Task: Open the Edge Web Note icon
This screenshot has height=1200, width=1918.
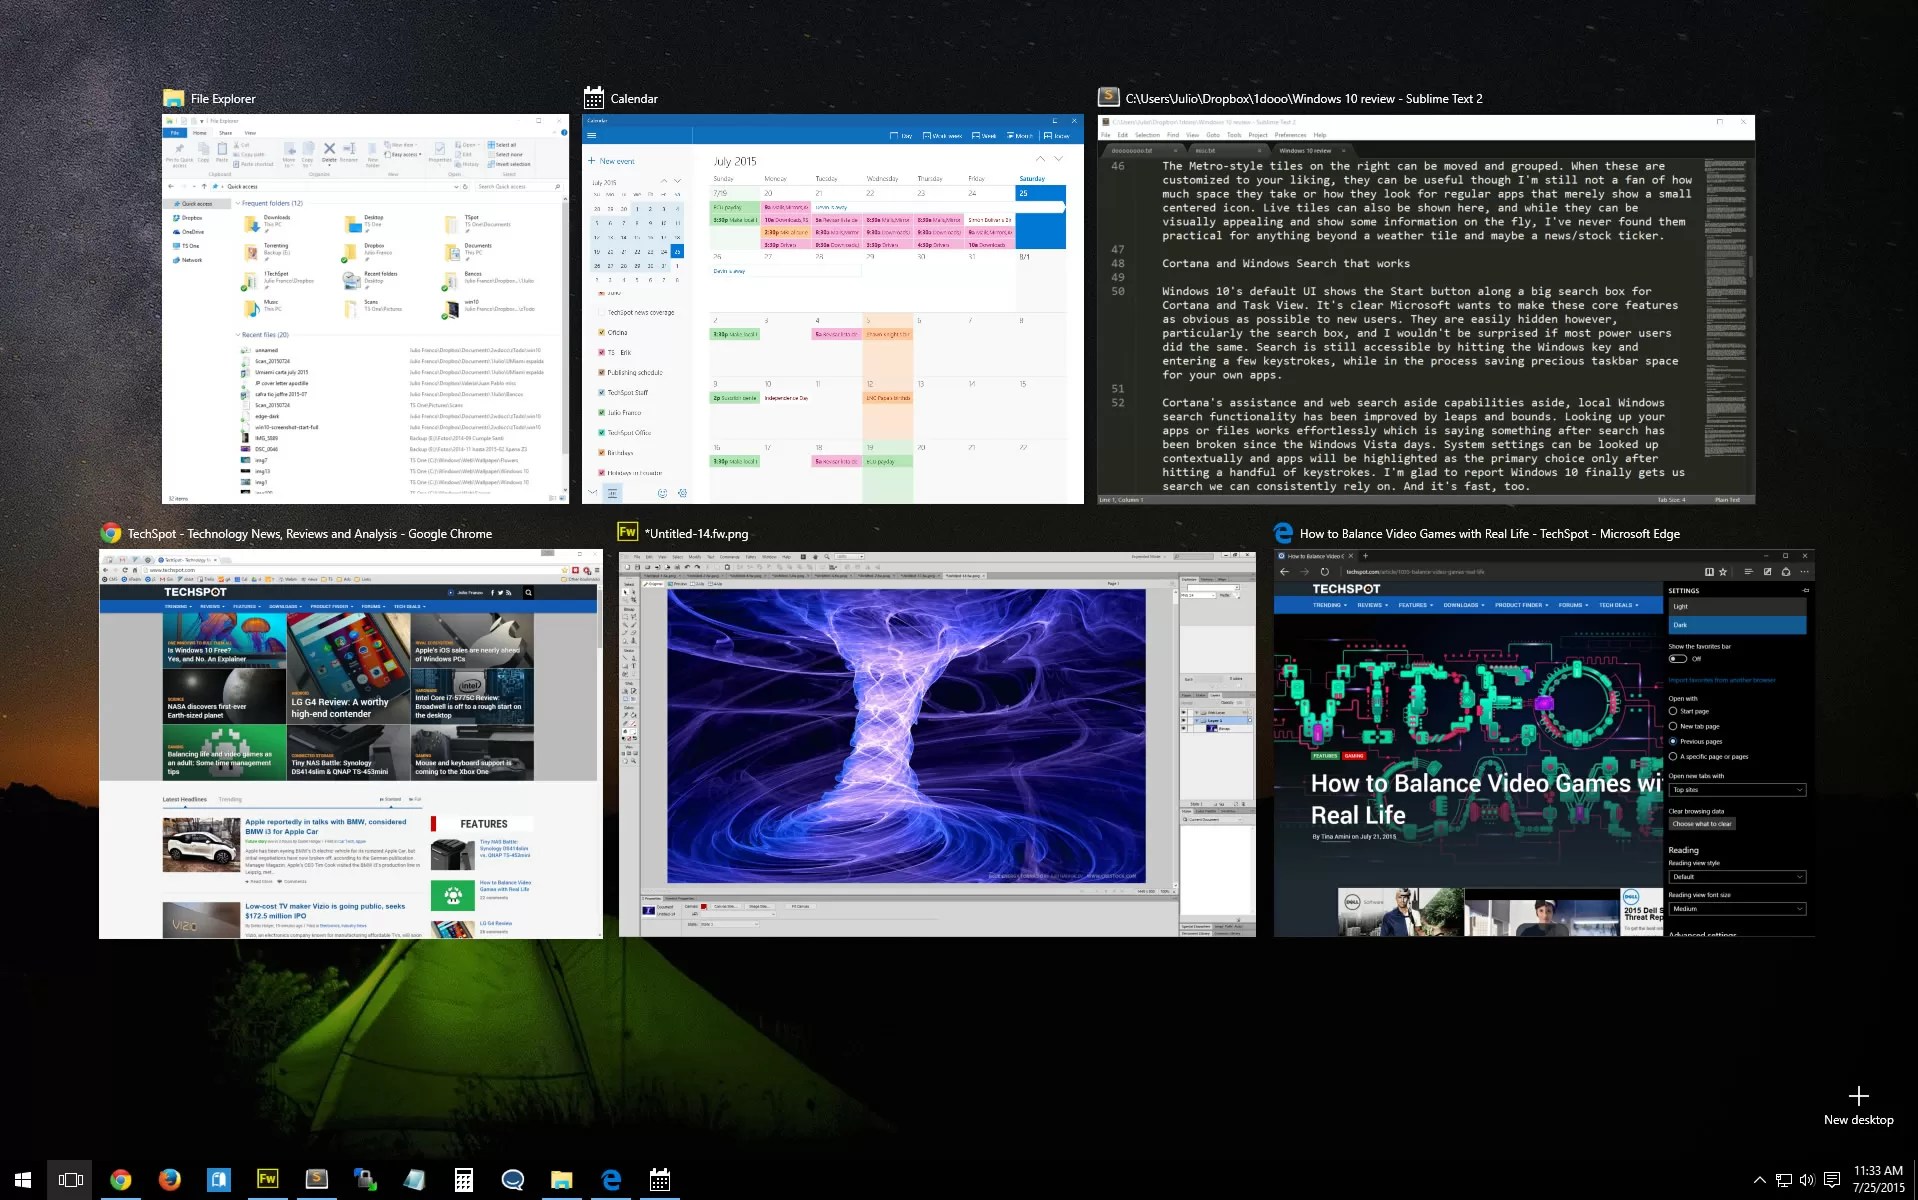Action: pyautogui.click(x=1767, y=572)
